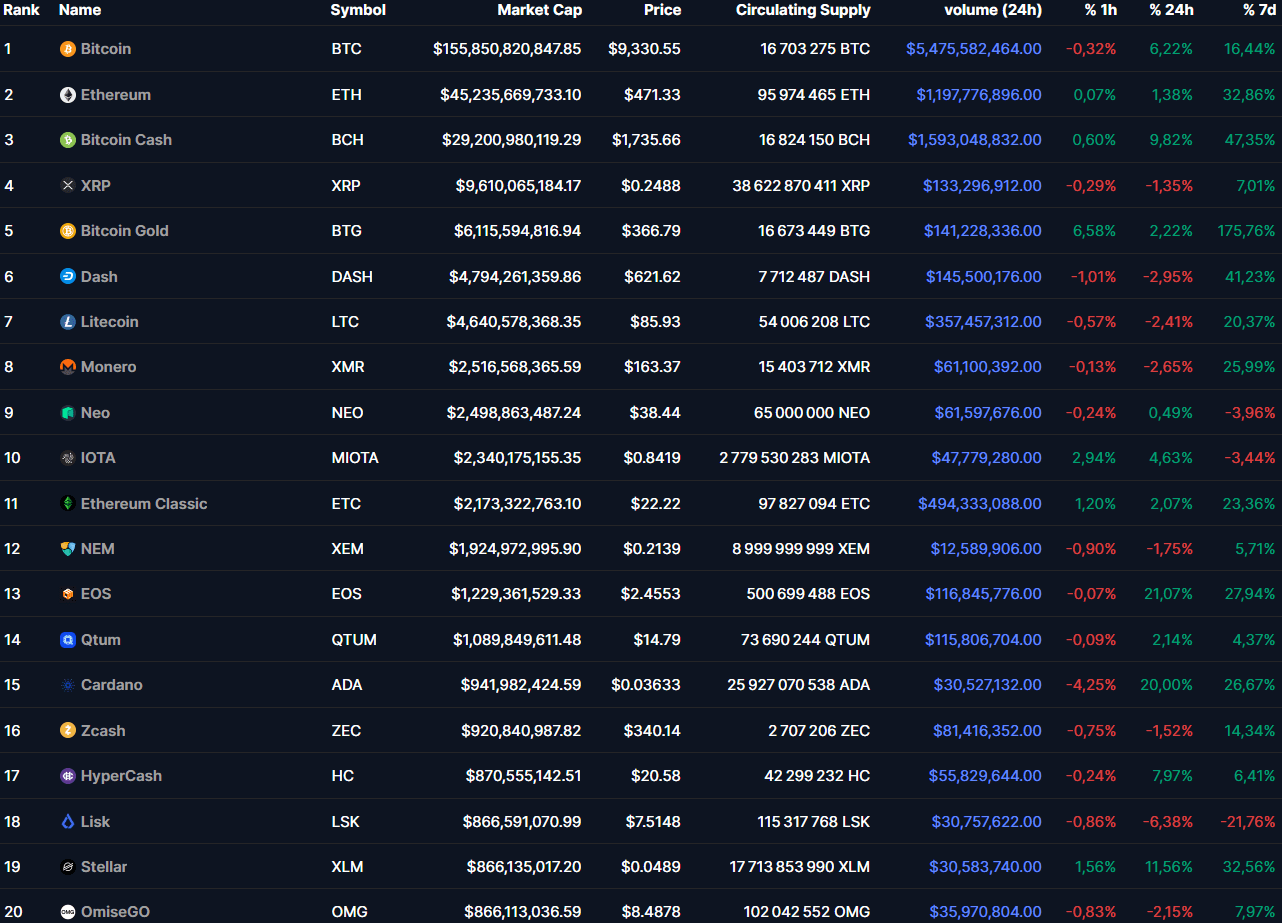The width and height of the screenshot is (1282, 923).
Task: Click the HyperCash coin logo
Action: click(68, 776)
